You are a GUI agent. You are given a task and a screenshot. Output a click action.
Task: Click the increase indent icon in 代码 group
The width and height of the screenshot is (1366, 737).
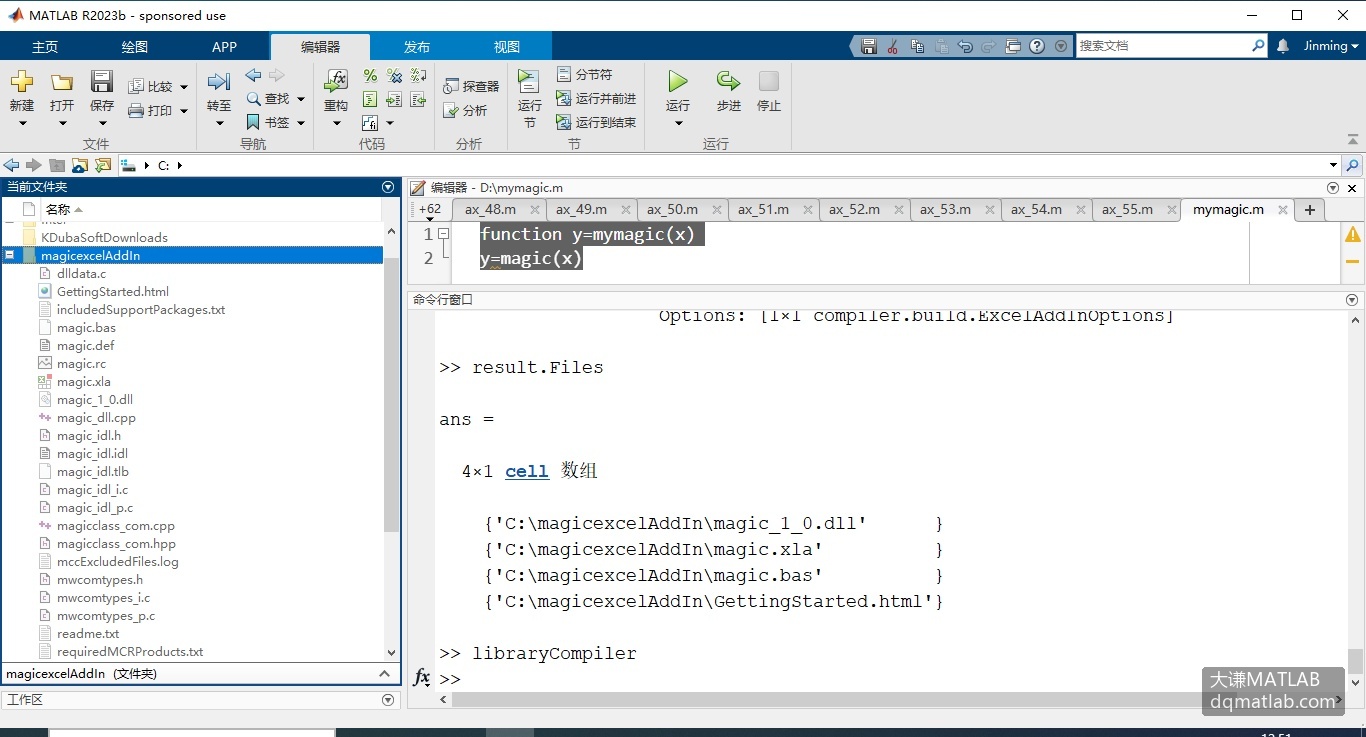point(394,100)
